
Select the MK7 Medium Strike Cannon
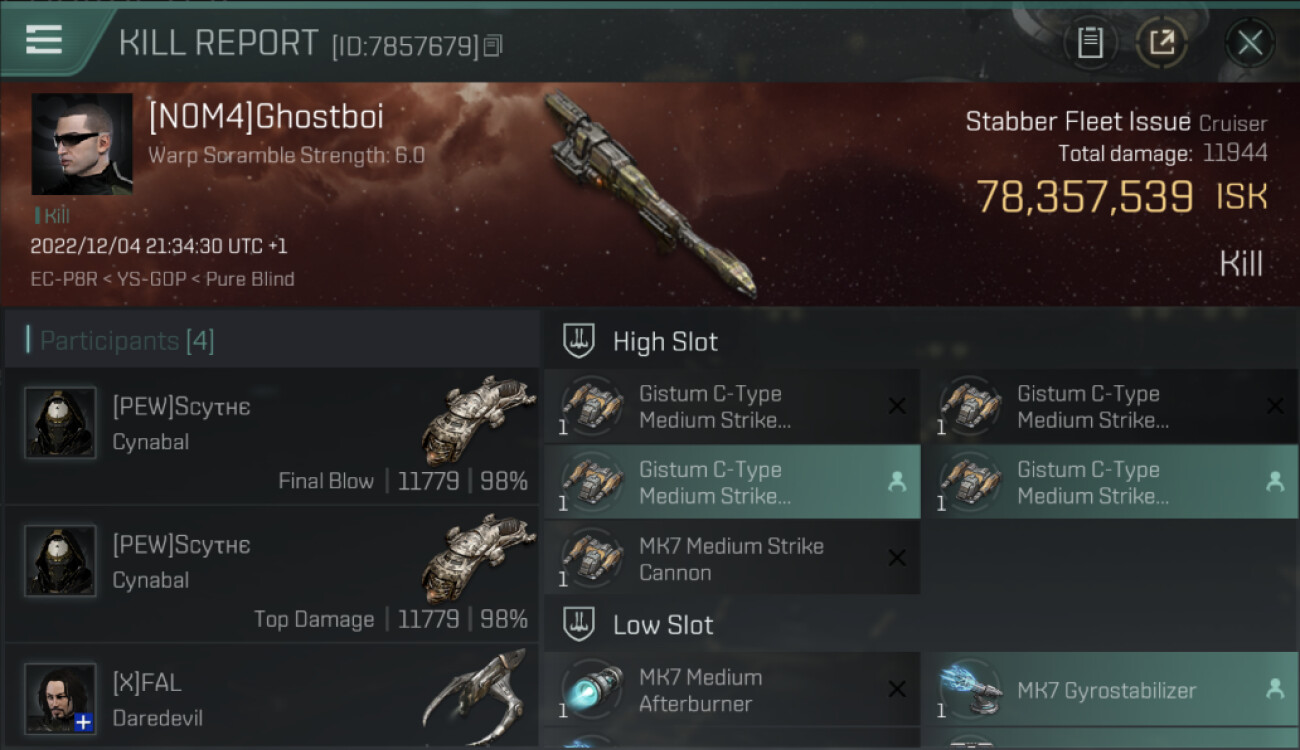732,559
